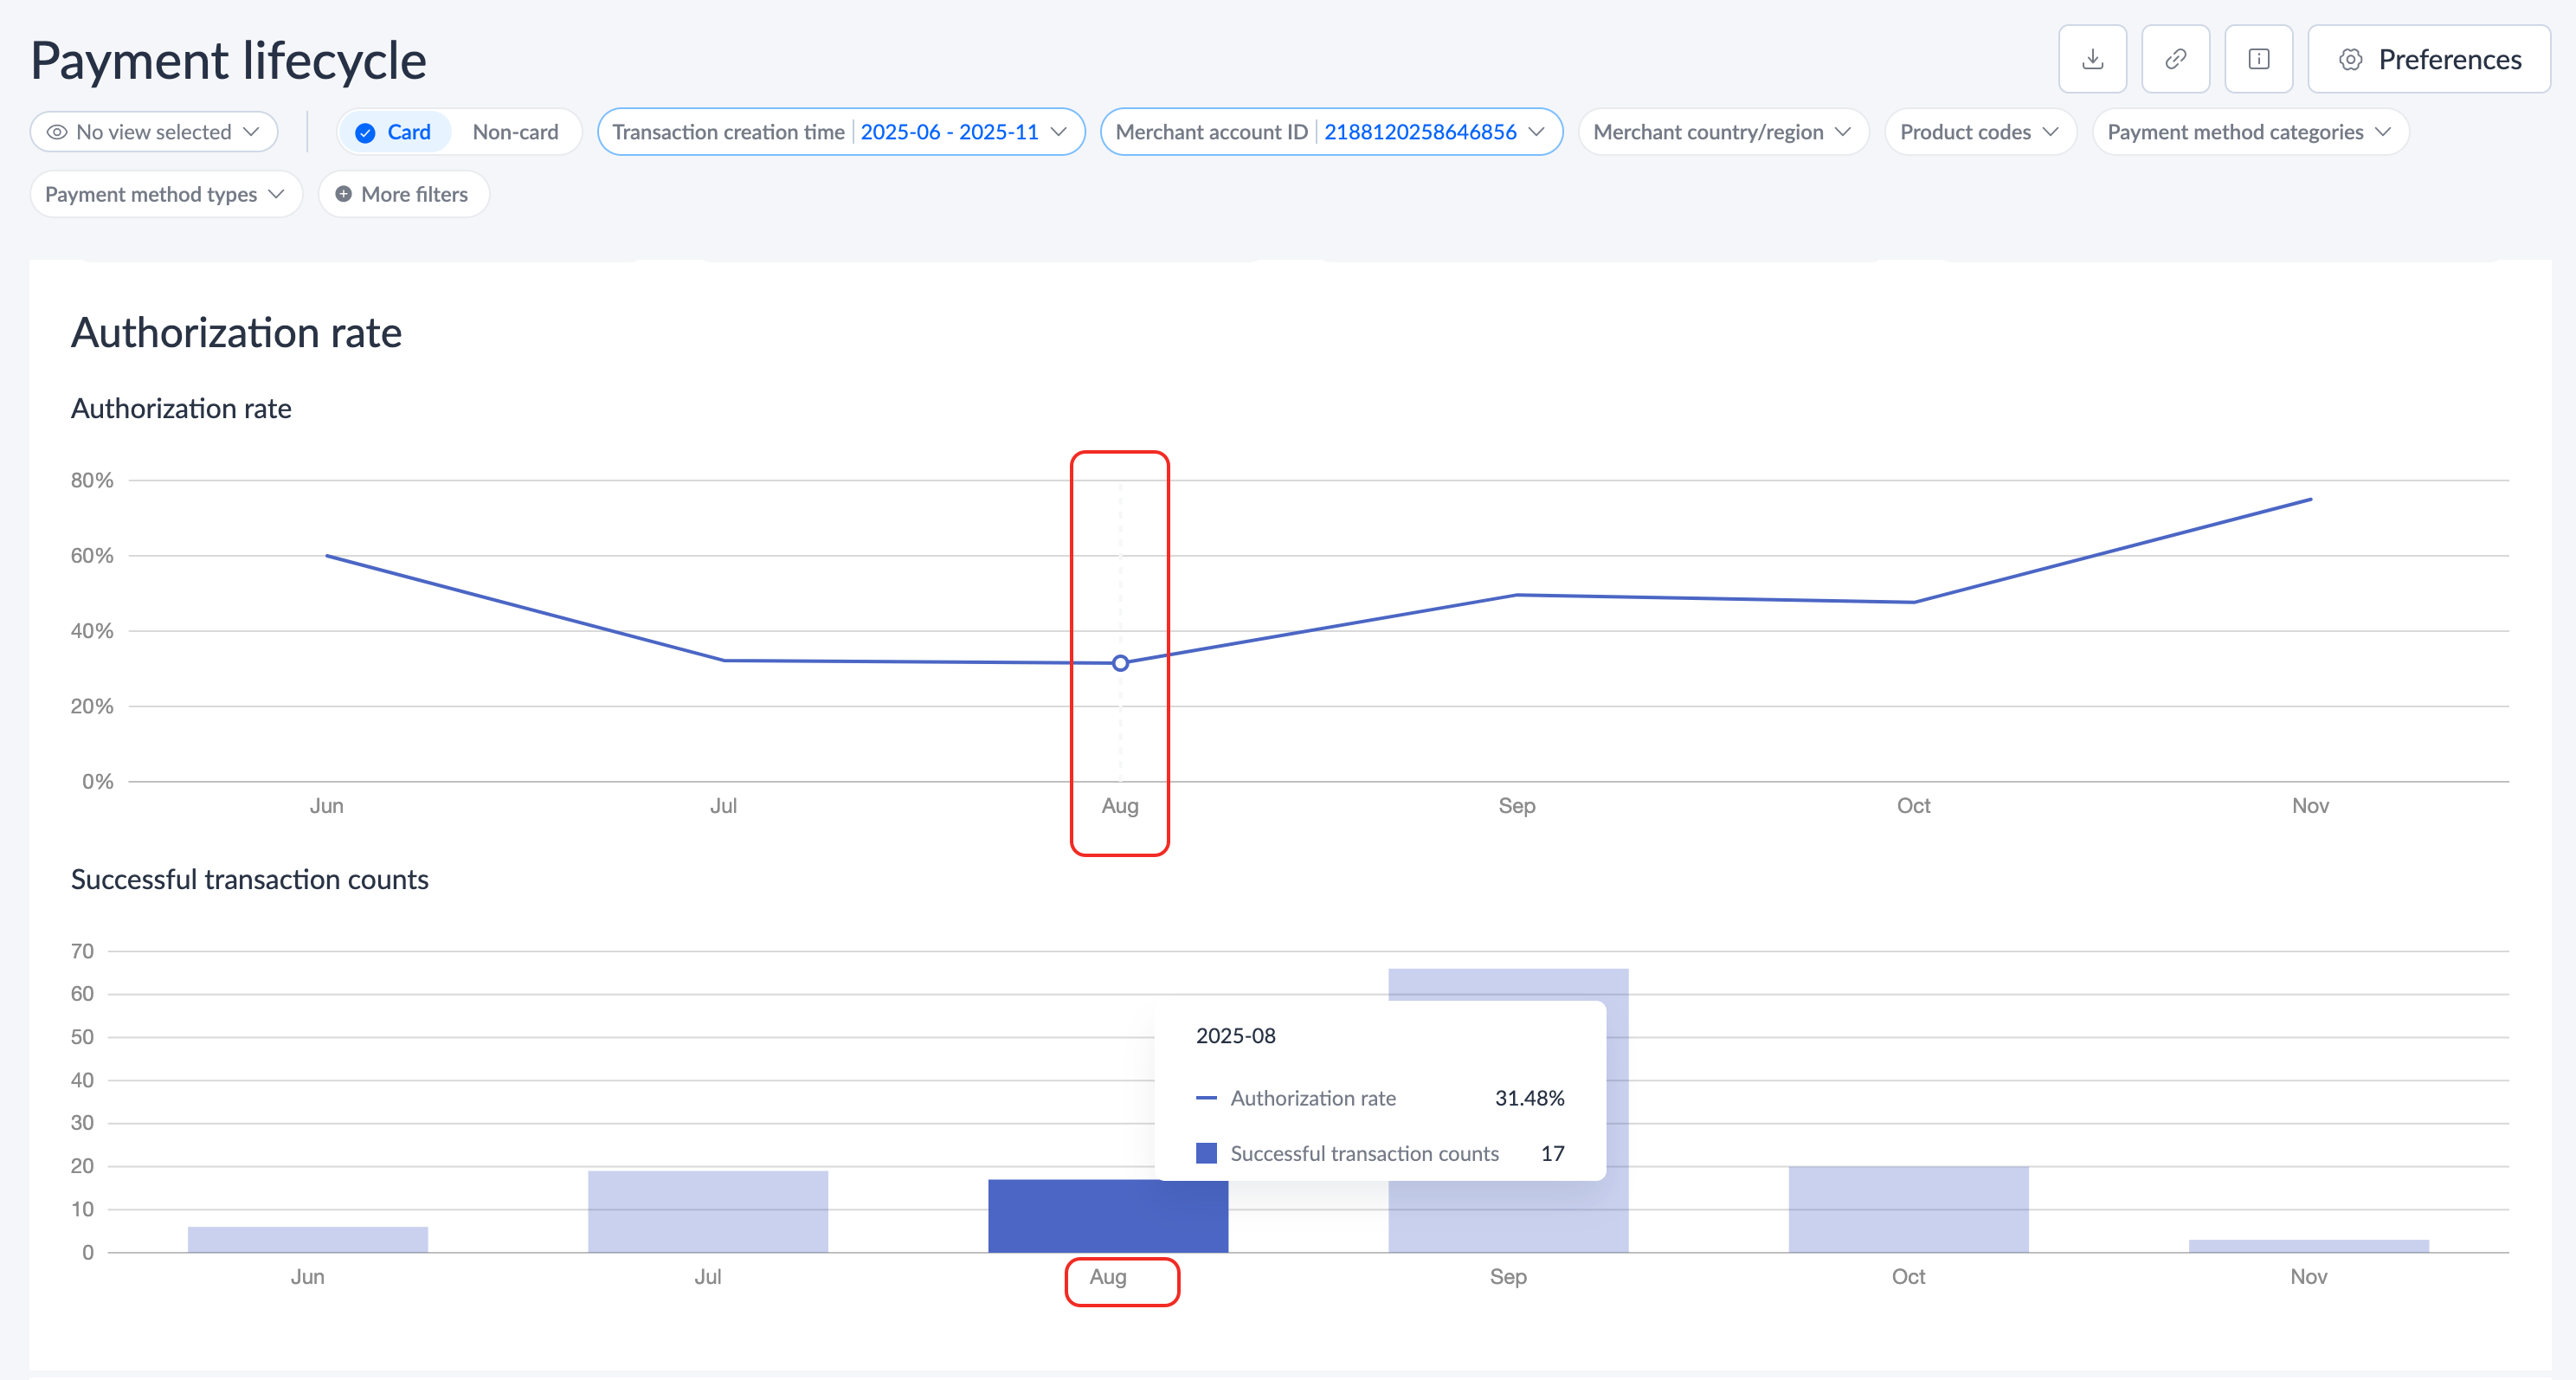Open Merchant country/region dropdown
Viewport: 2576px width, 1380px height.
[1722, 132]
